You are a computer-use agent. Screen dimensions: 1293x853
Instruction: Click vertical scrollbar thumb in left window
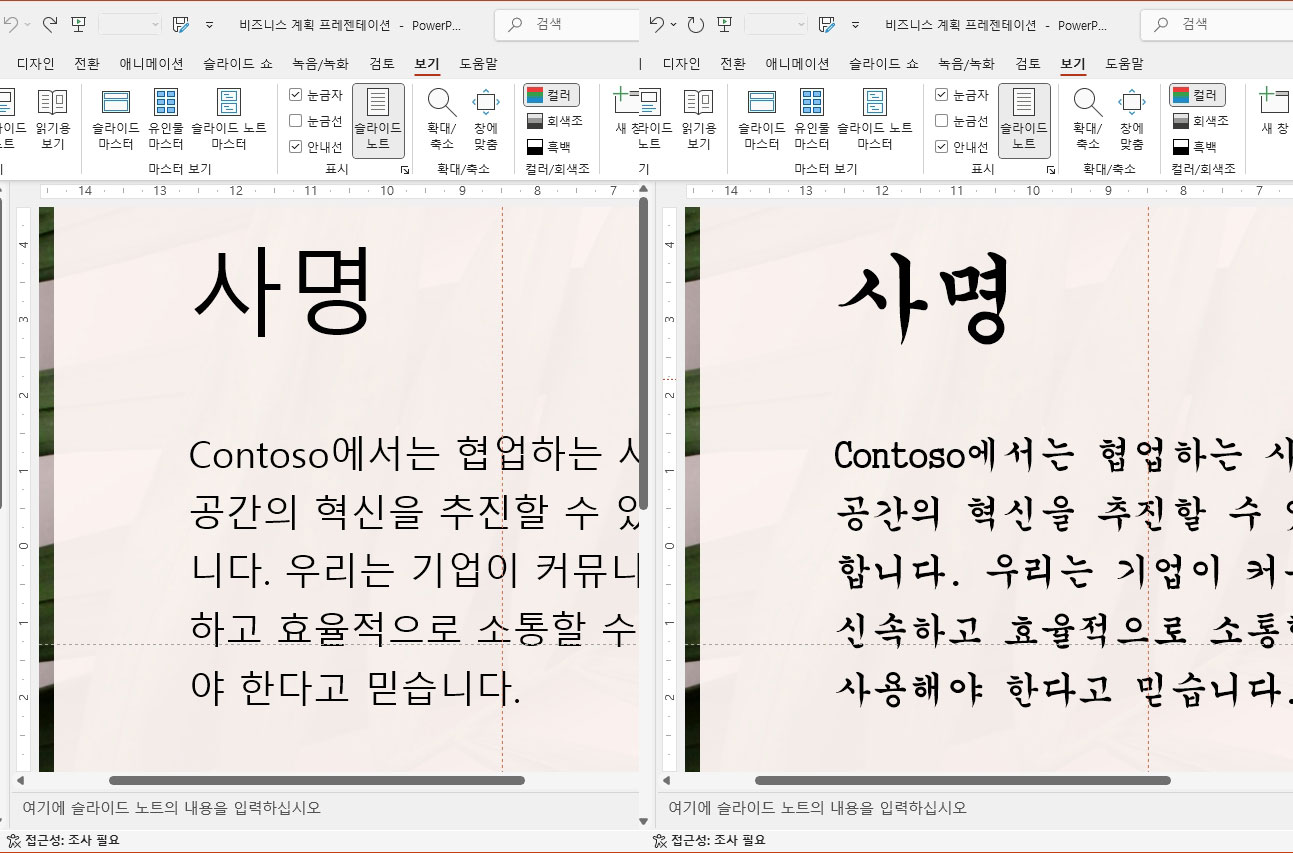[644, 353]
